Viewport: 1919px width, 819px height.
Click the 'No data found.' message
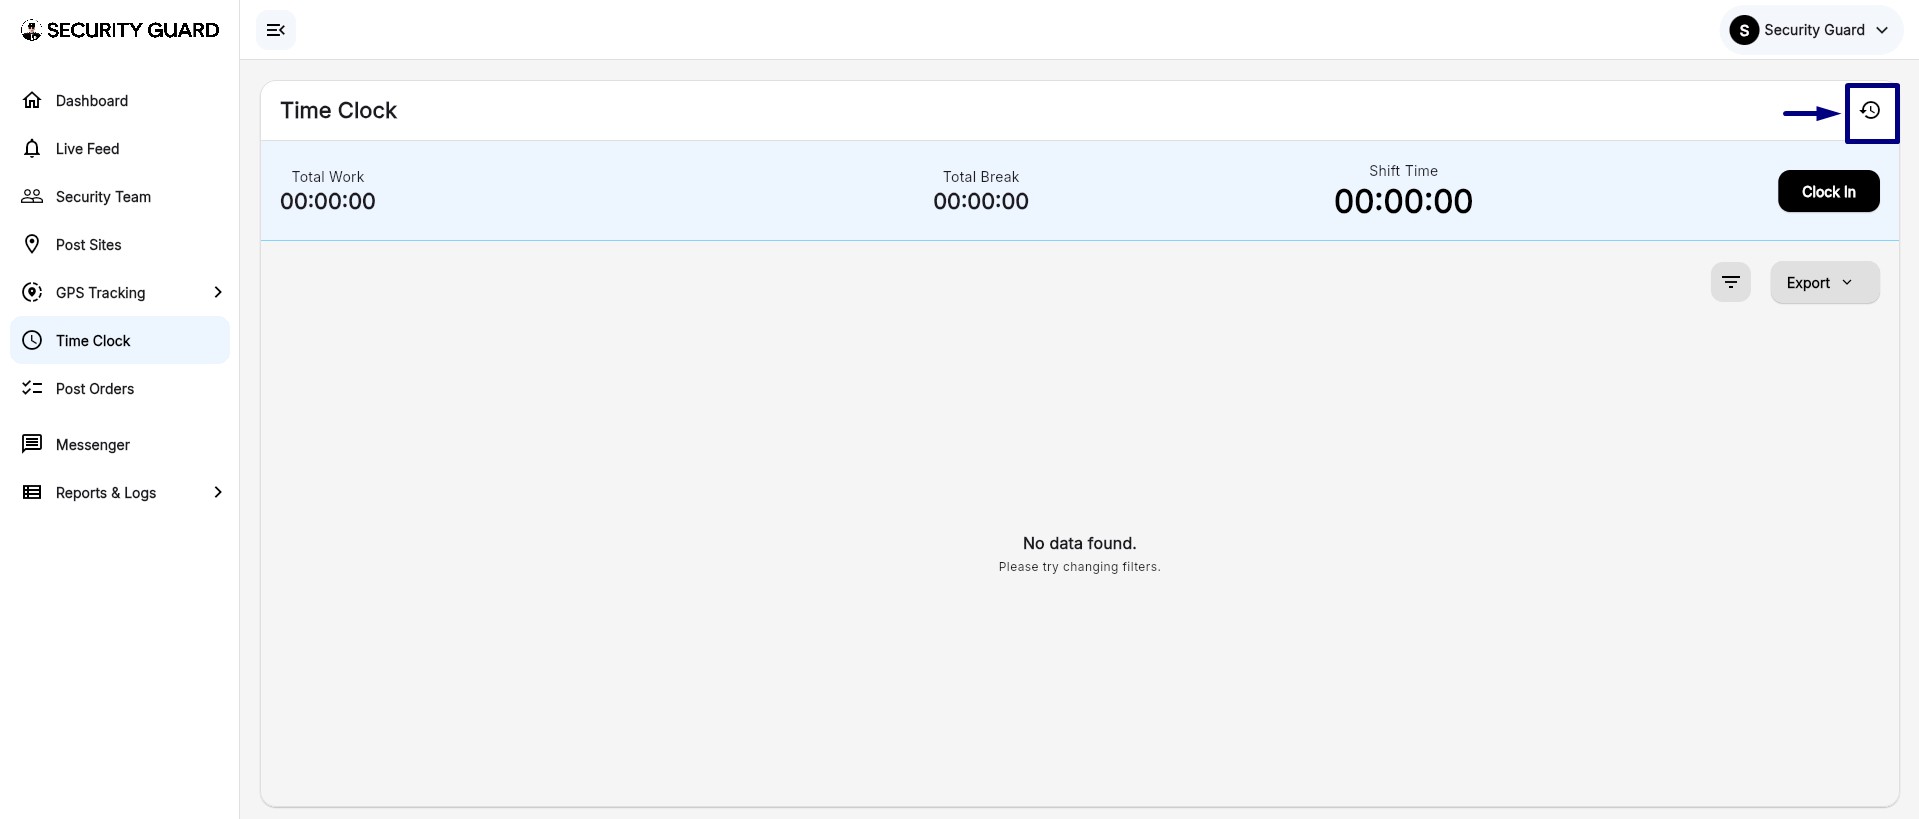[x=1079, y=543]
